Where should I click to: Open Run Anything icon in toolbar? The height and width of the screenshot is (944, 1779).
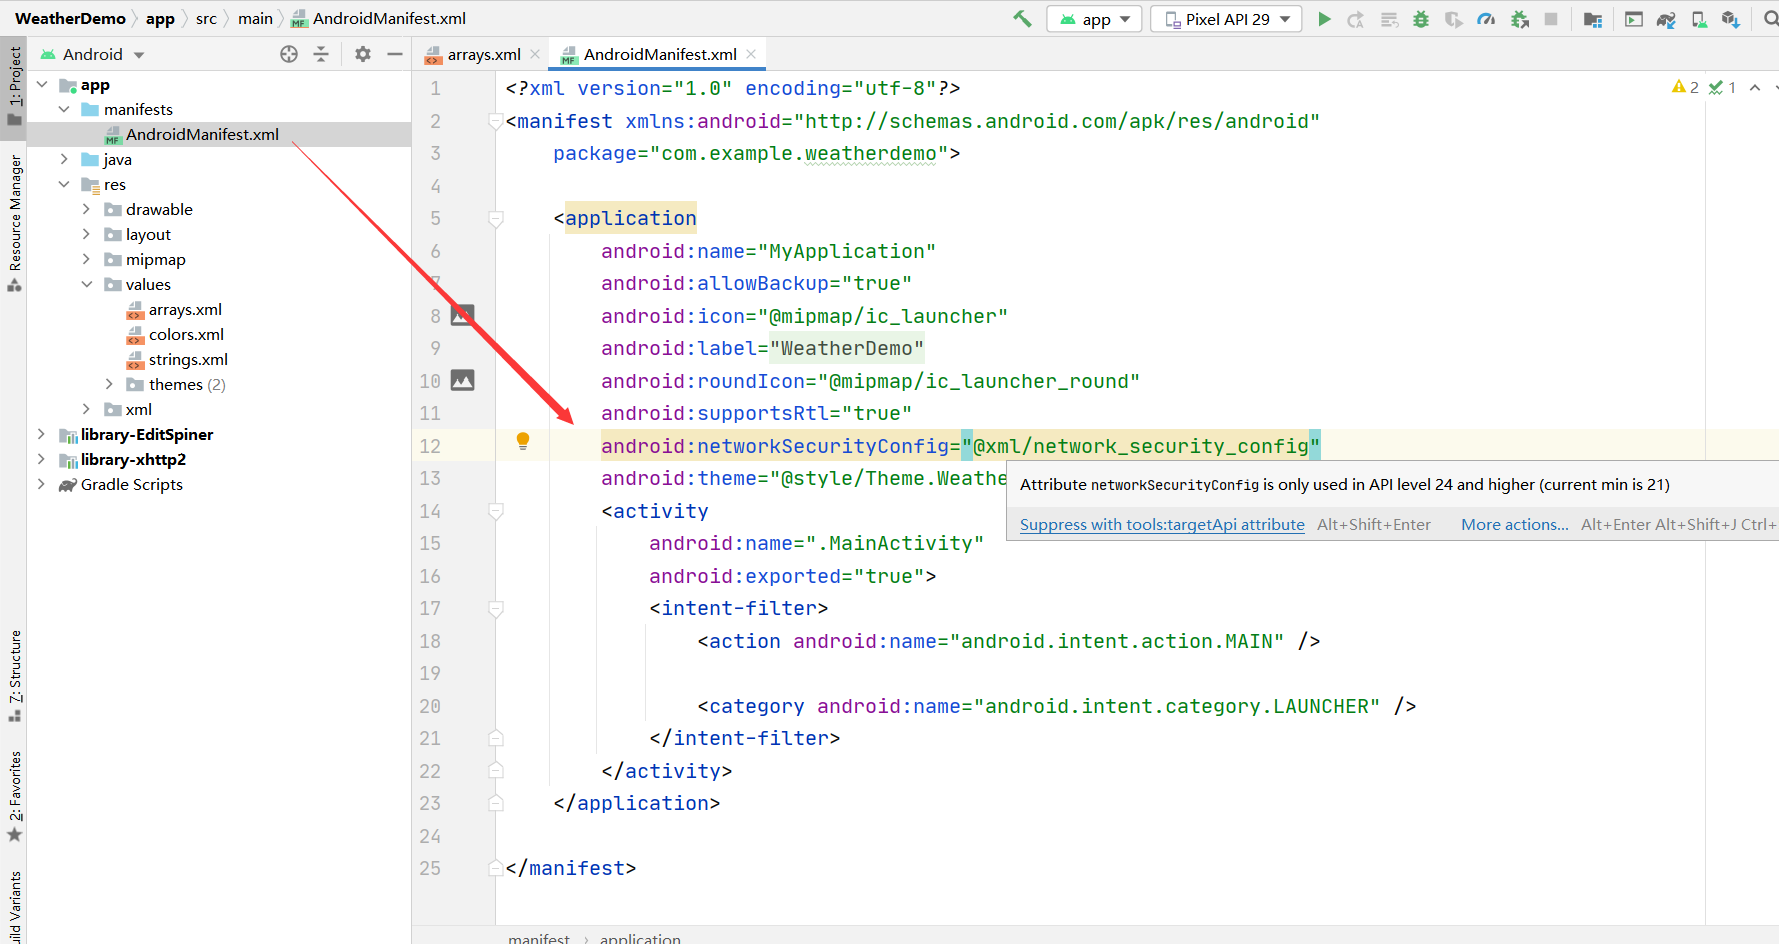click(x=1634, y=19)
